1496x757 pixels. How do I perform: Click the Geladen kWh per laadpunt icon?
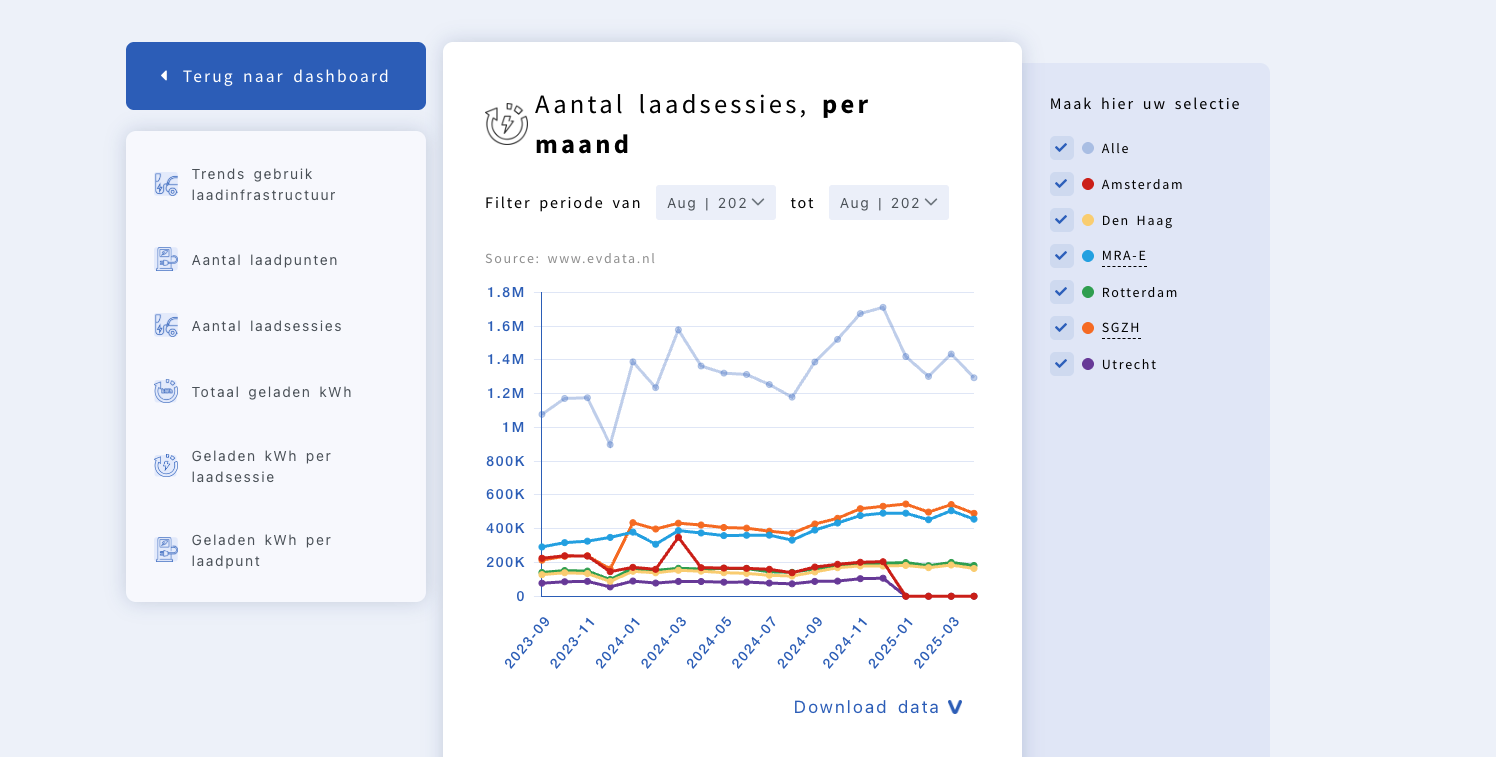click(x=166, y=550)
